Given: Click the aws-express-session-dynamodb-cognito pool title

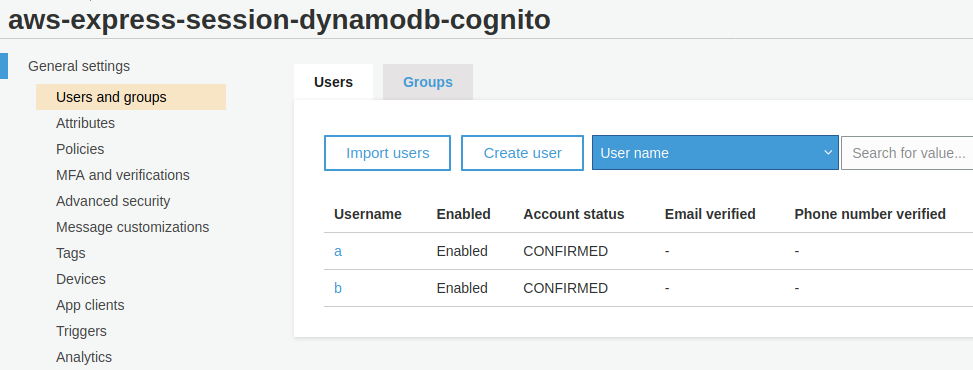Looking at the screenshot, I should 279,20.
